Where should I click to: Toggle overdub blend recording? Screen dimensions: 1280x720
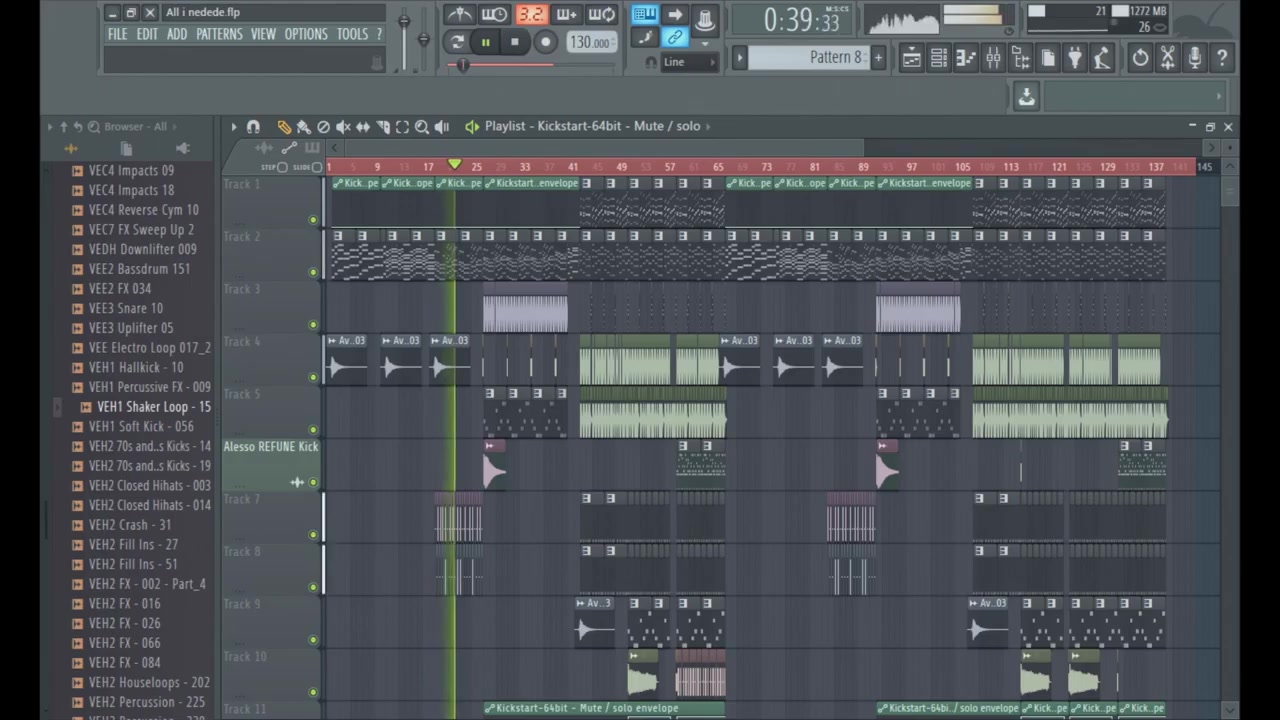[566, 14]
